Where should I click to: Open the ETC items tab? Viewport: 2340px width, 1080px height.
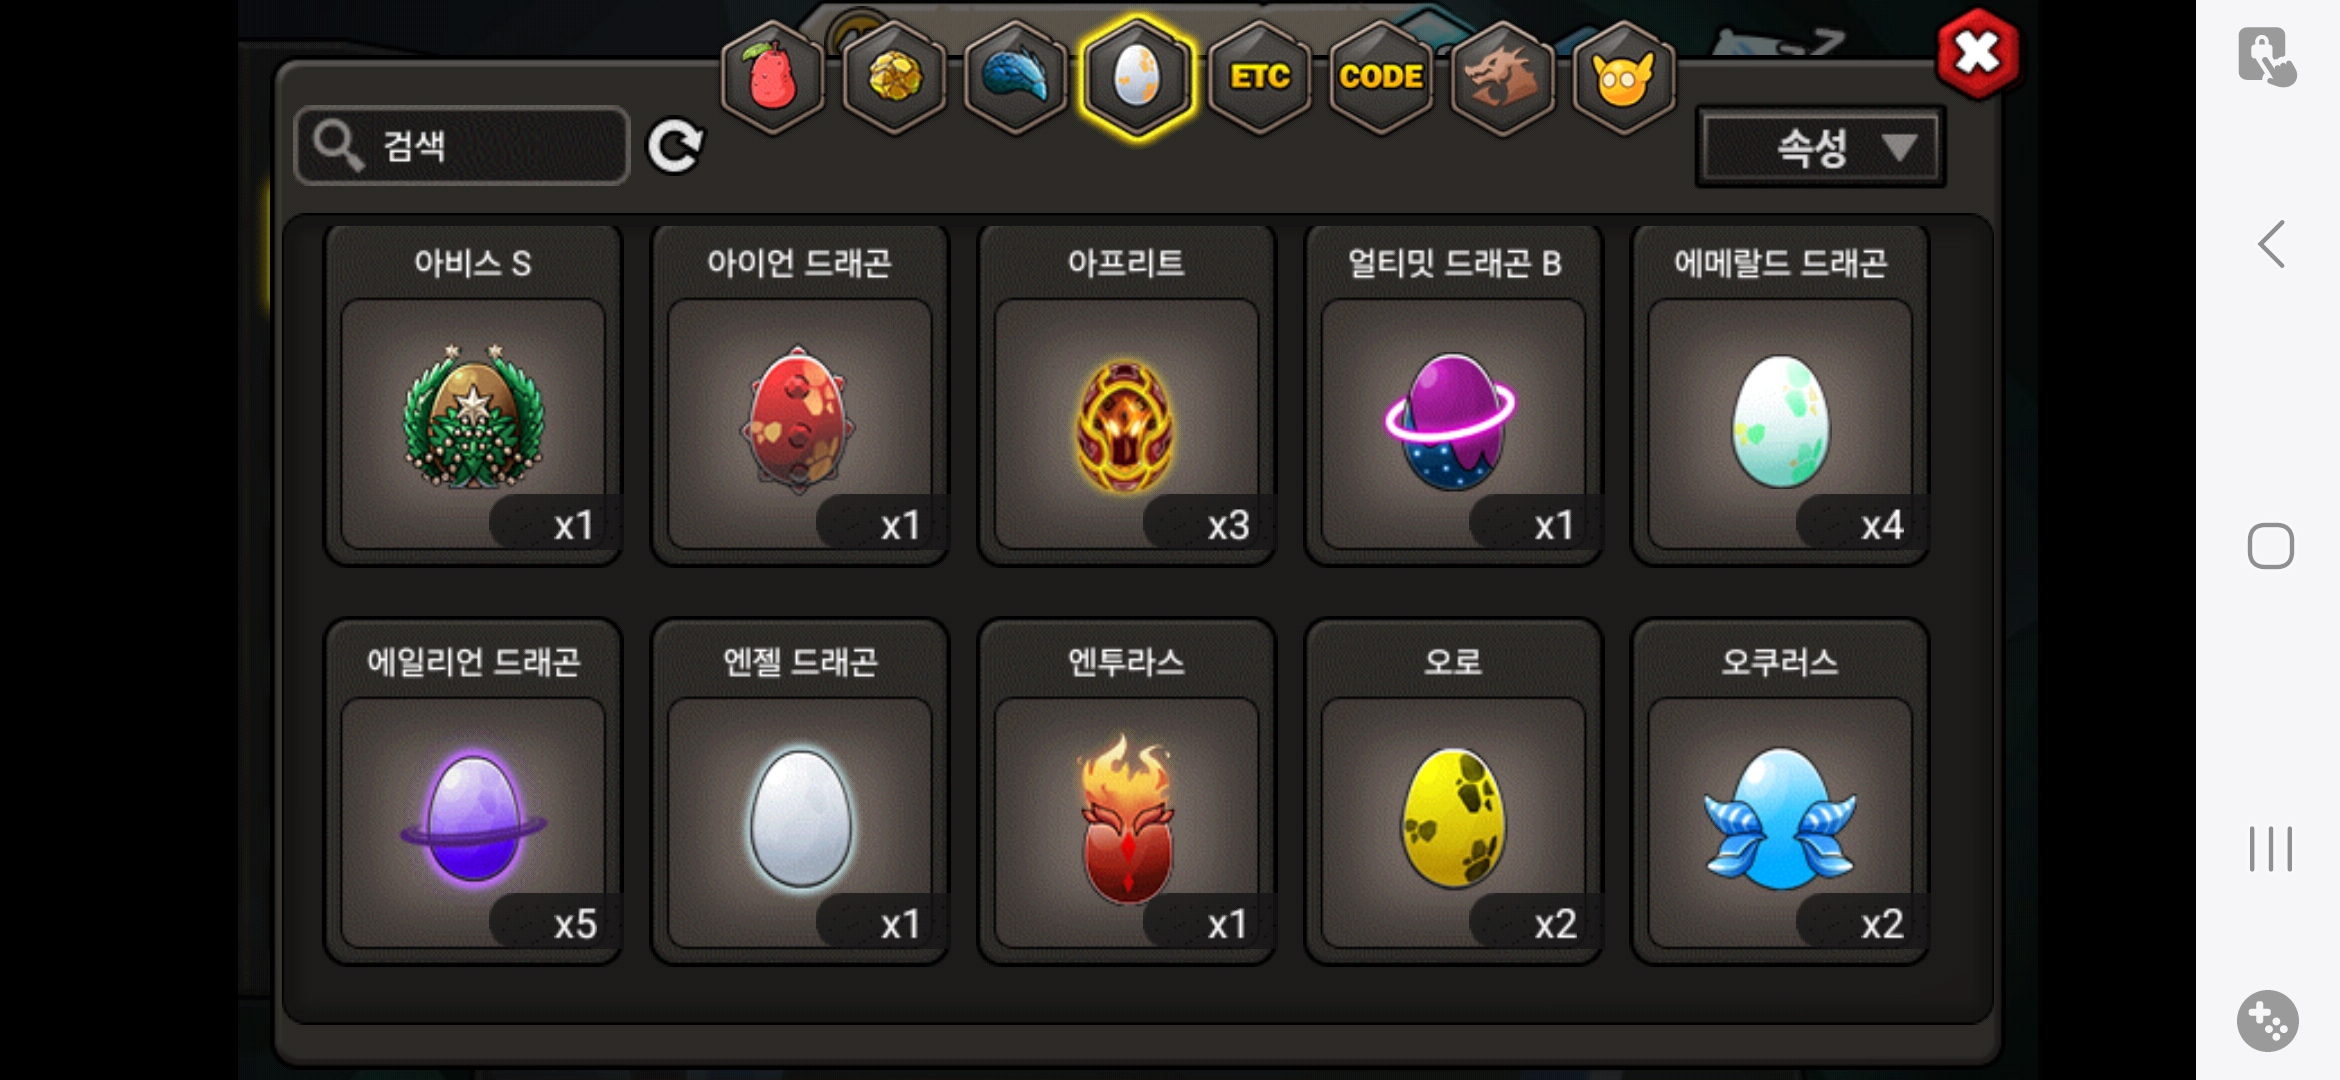pyautogui.click(x=1260, y=77)
